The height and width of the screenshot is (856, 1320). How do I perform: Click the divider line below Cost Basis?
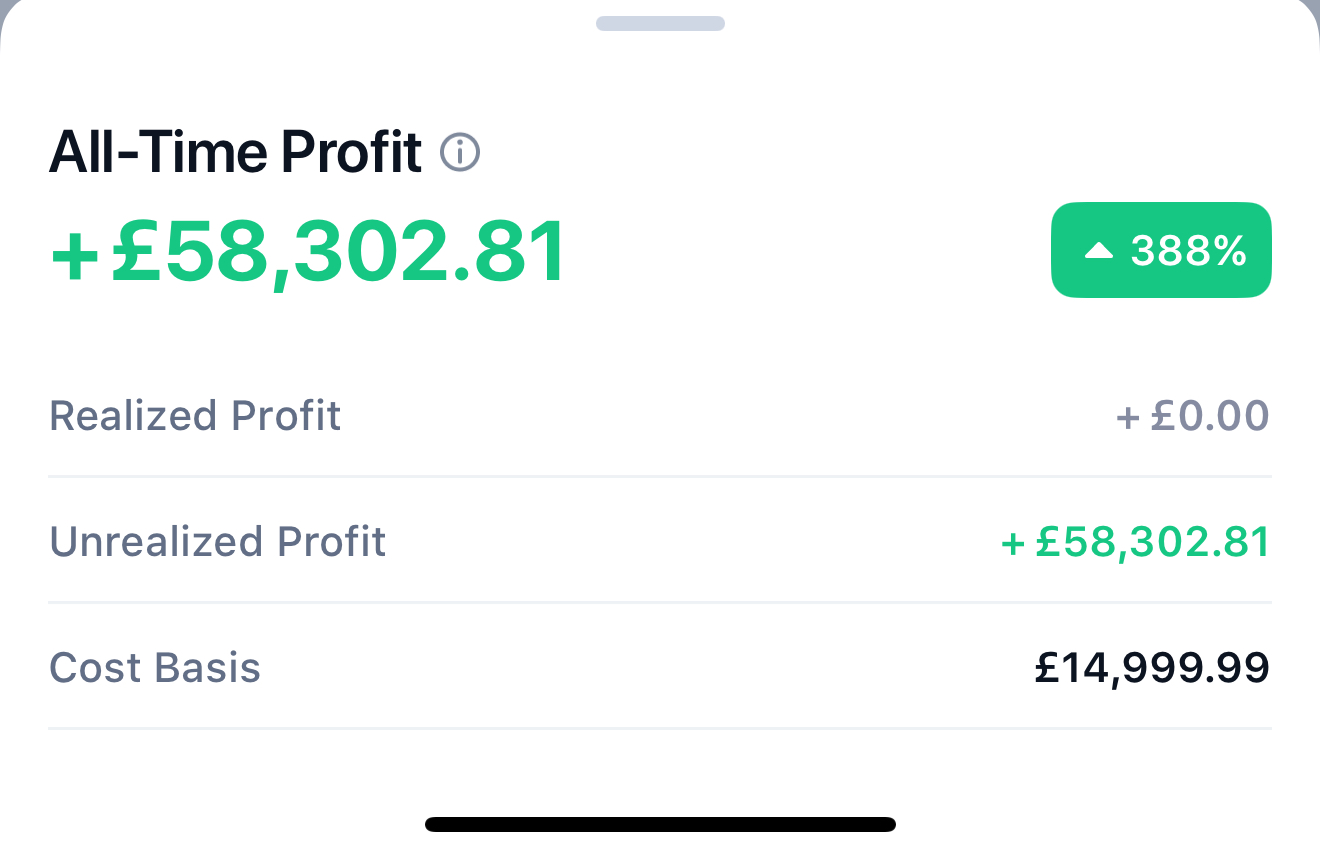pos(660,729)
